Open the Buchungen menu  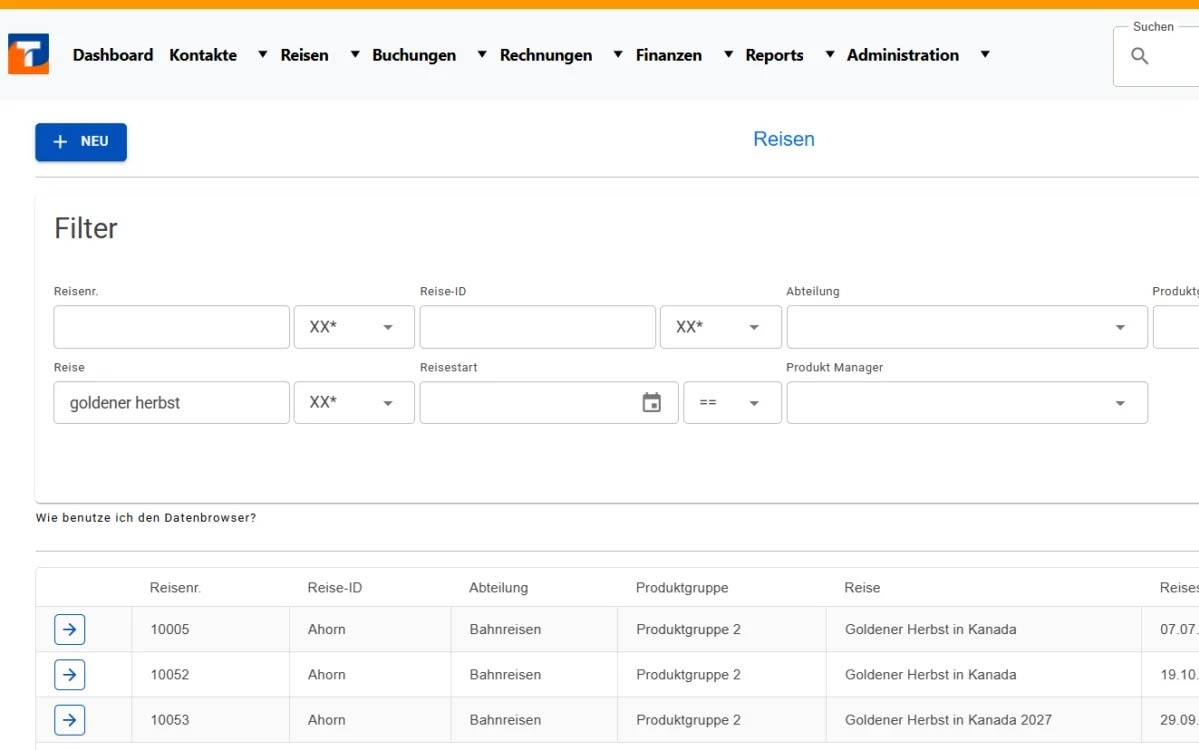tap(414, 55)
